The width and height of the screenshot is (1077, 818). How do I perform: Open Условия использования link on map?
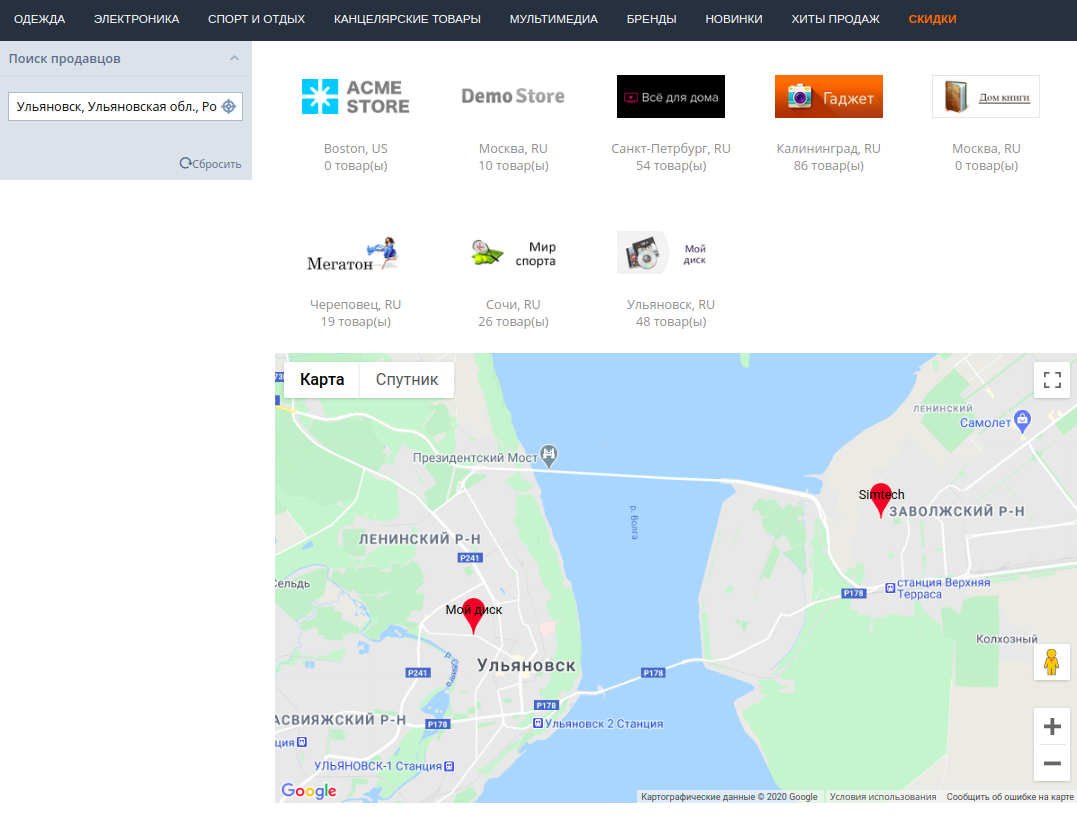(x=882, y=797)
